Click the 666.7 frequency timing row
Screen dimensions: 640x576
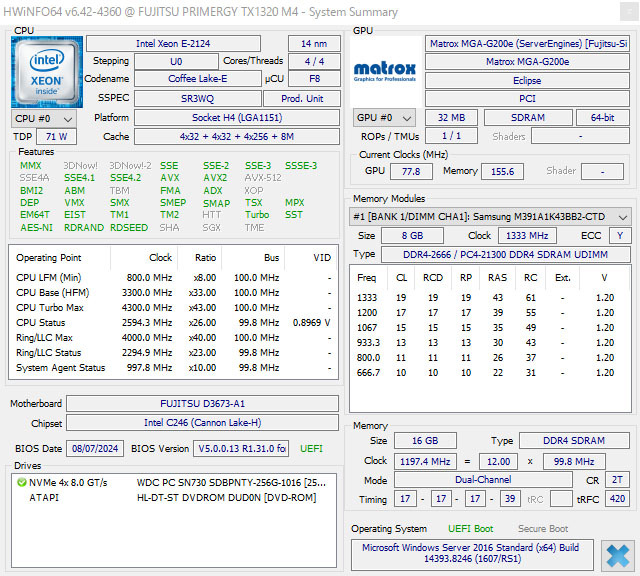490,373
